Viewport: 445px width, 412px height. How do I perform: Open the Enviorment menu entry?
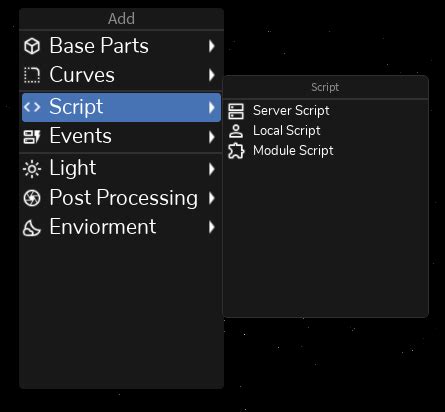pos(121,227)
